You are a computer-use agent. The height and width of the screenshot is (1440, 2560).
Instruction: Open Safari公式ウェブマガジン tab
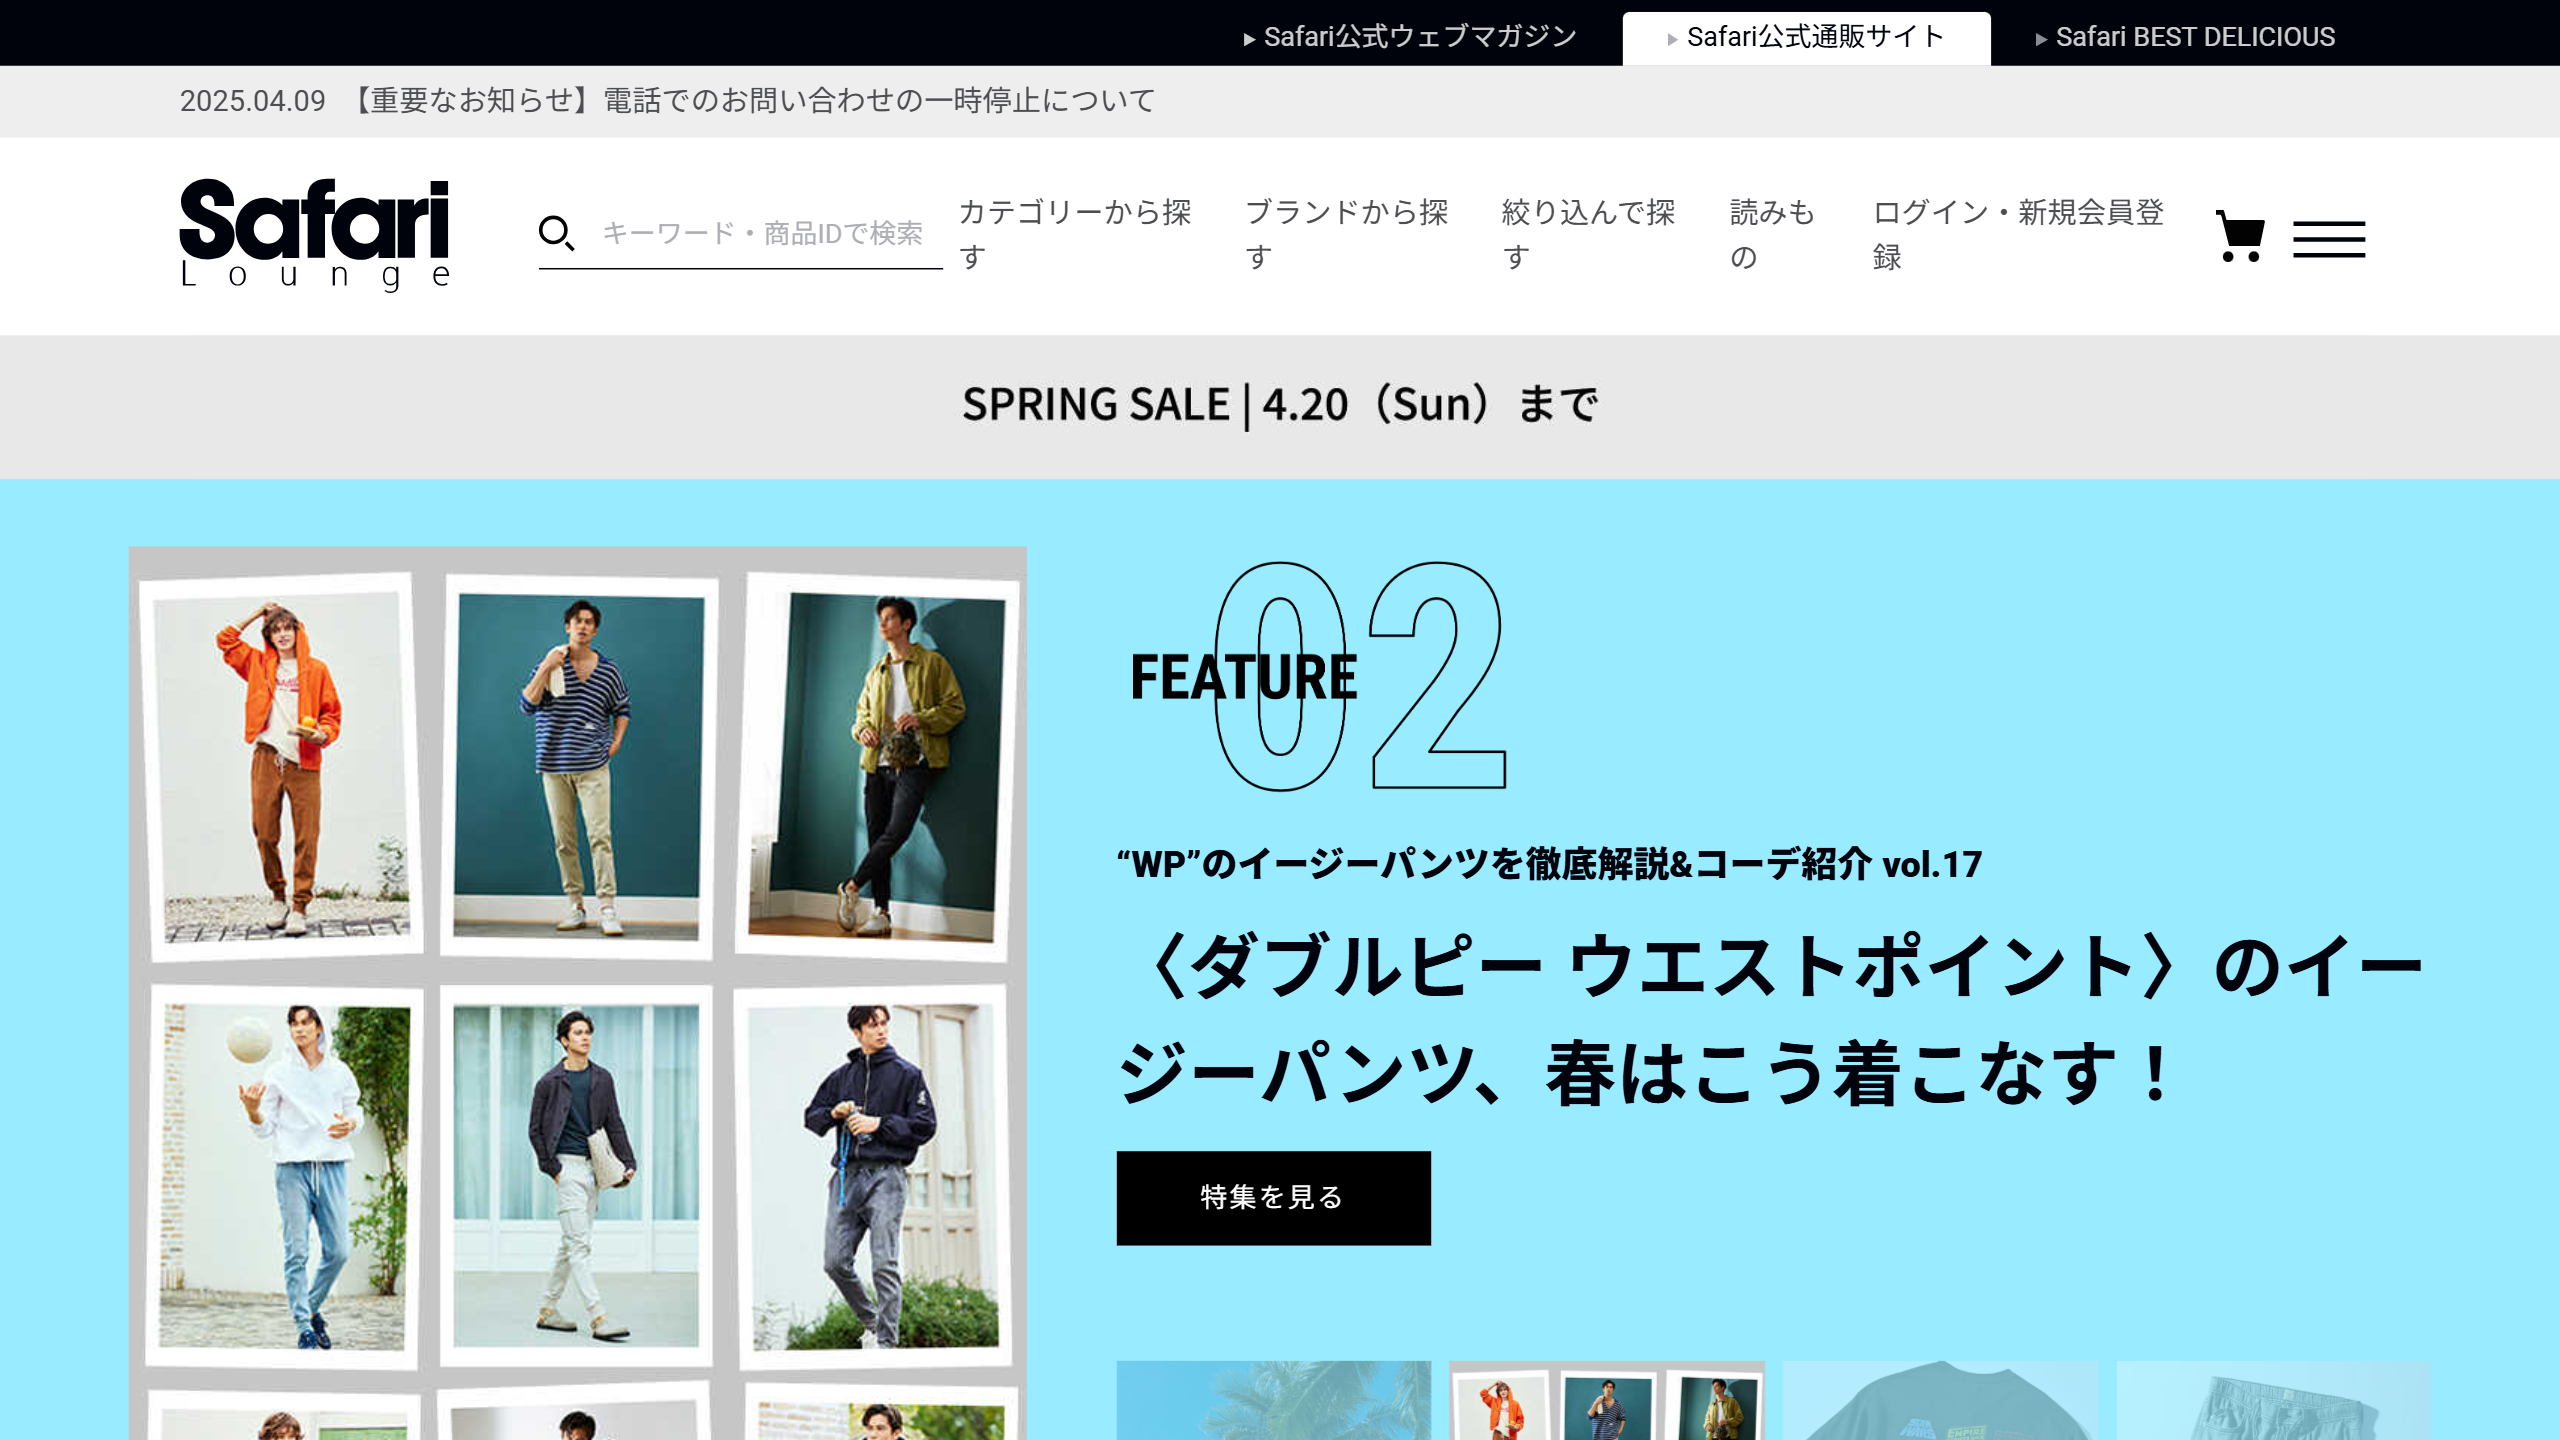[x=1410, y=37]
